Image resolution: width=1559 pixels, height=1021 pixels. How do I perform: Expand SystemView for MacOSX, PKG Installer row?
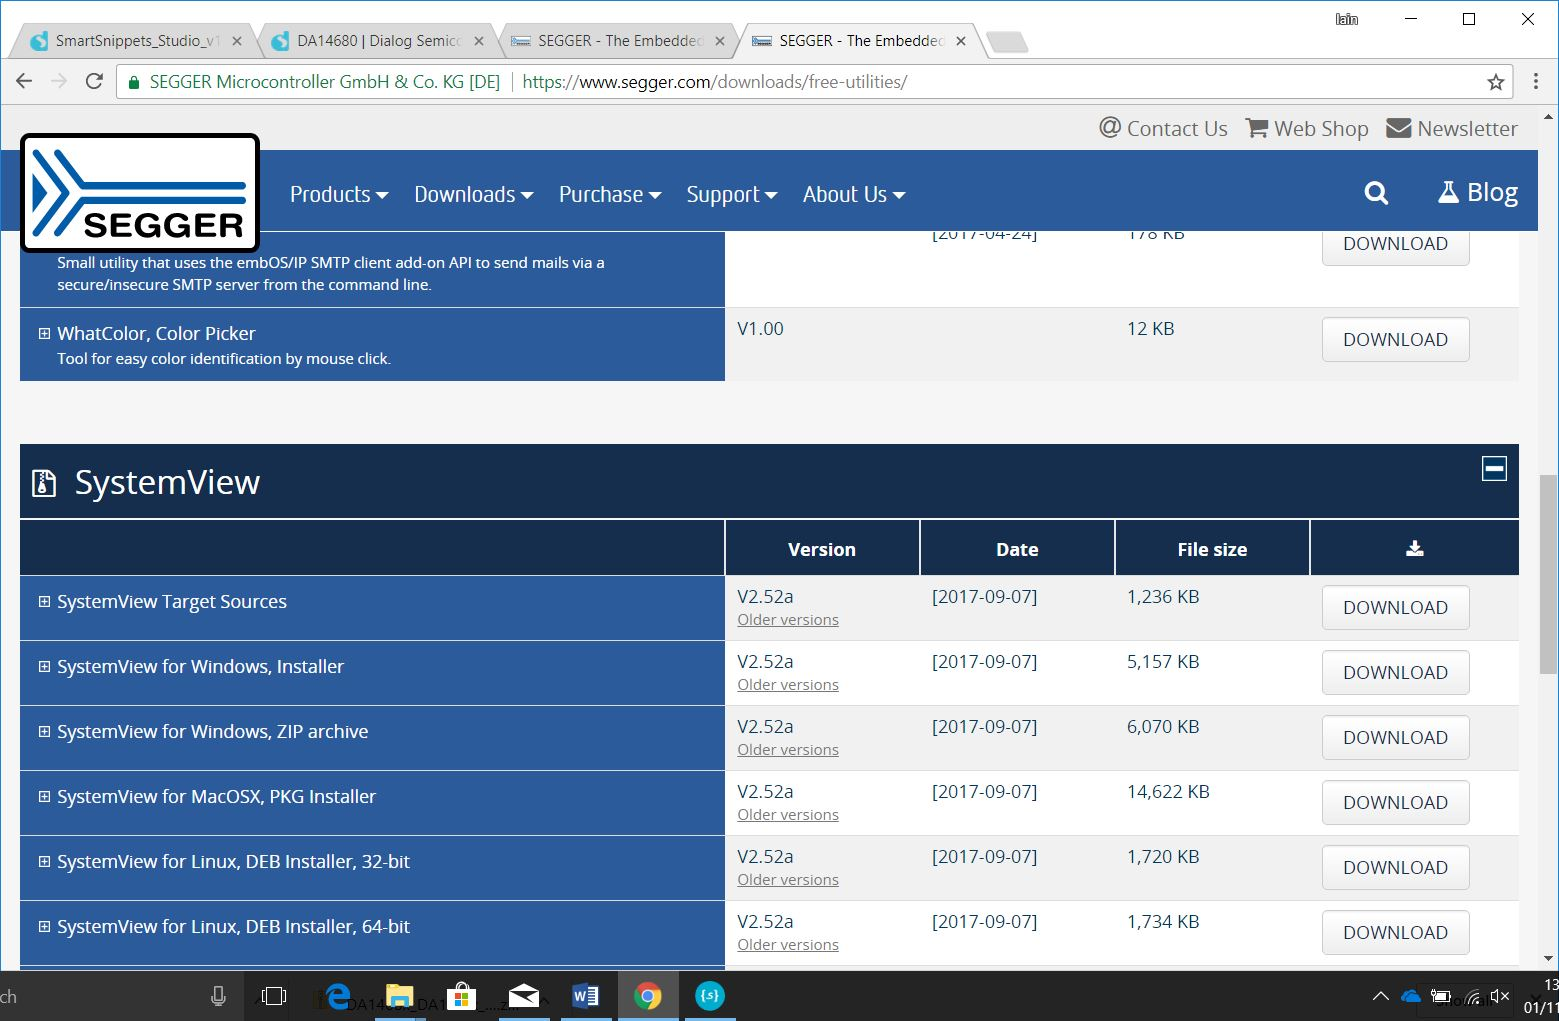44,796
